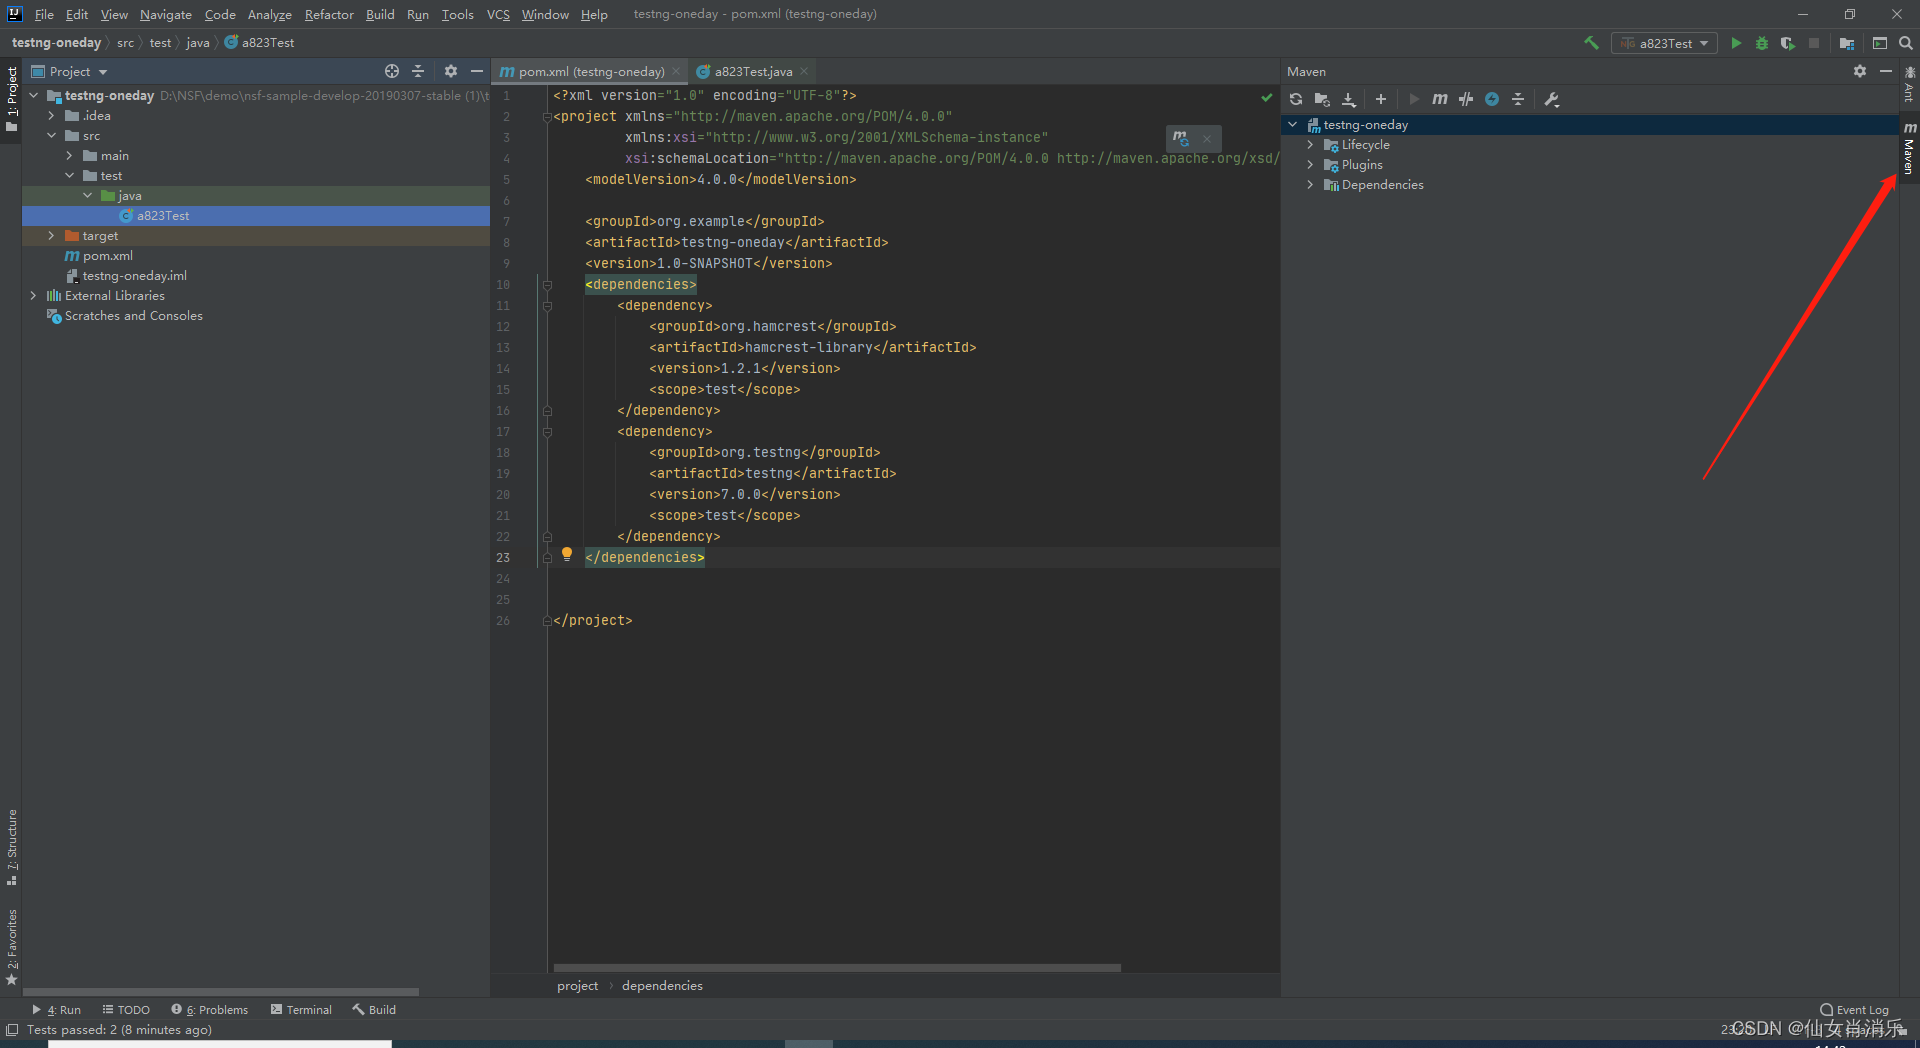Add Maven project with the plus icon
Viewport: 1920px width, 1048px height.
tap(1381, 99)
